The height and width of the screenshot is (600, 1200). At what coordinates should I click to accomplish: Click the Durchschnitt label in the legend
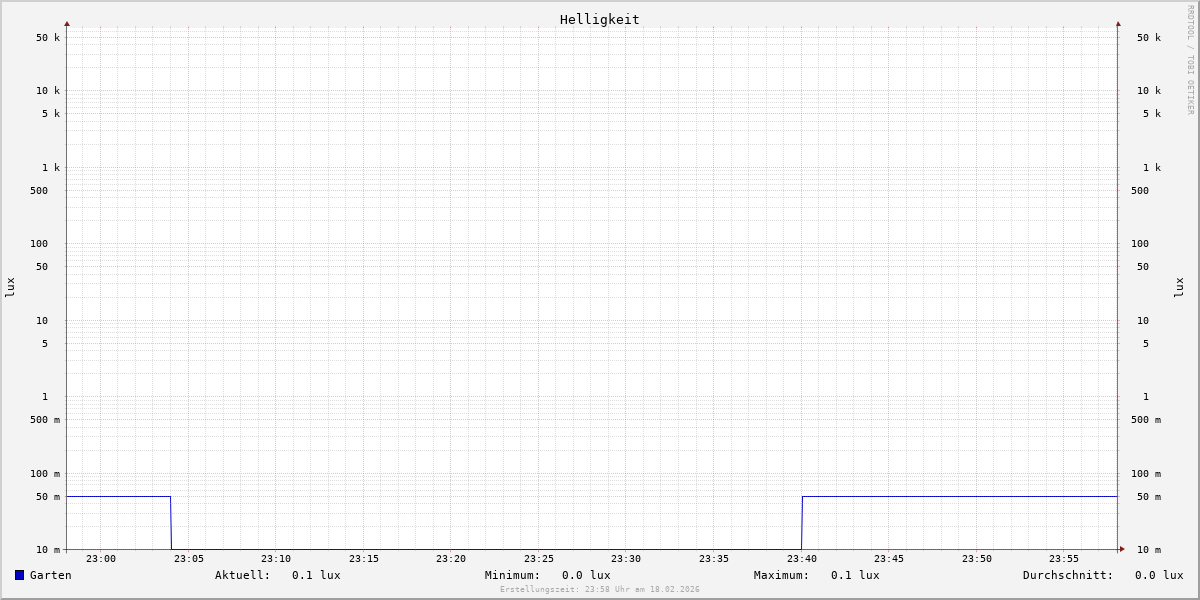(x=1068, y=575)
